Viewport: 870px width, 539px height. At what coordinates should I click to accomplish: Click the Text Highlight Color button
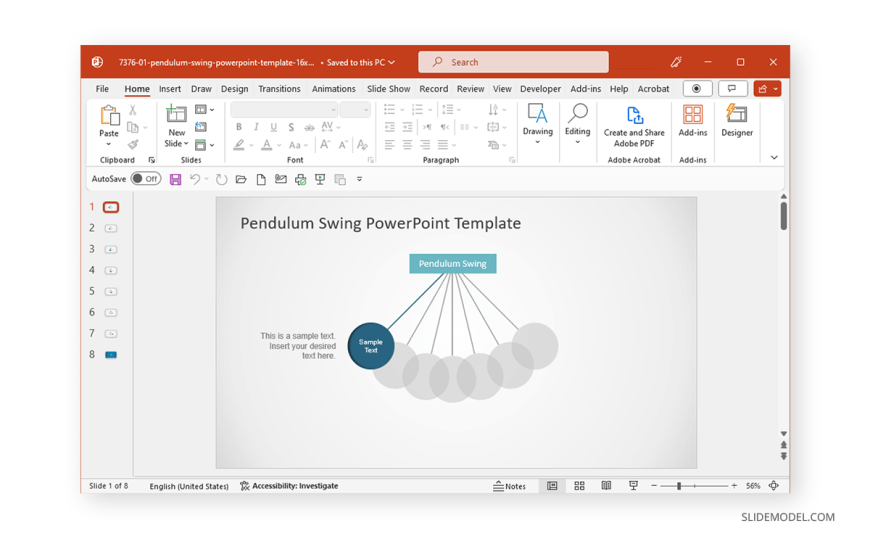coord(239,145)
